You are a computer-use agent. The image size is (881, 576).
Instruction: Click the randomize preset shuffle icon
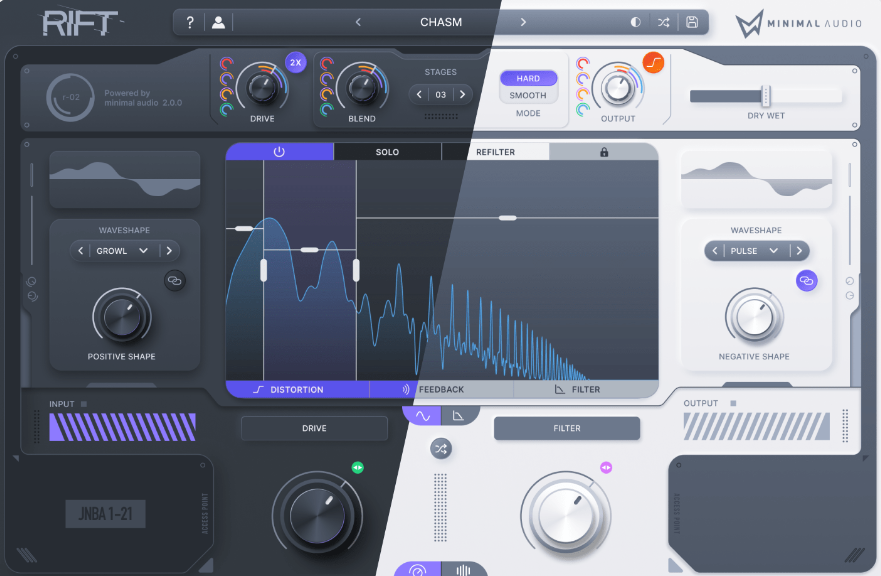click(x=663, y=22)
